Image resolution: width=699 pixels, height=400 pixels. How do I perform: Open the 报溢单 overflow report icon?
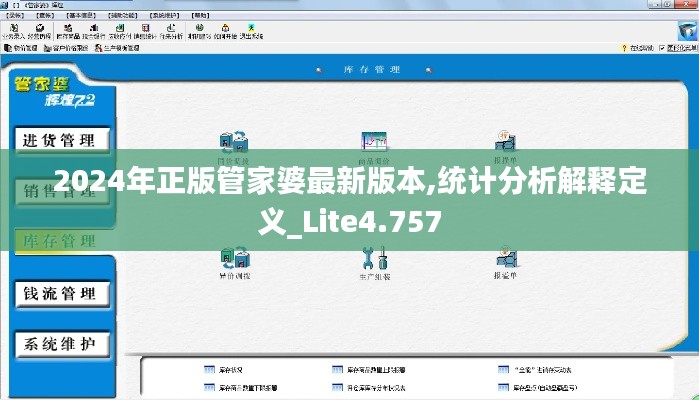coord(506,258)
